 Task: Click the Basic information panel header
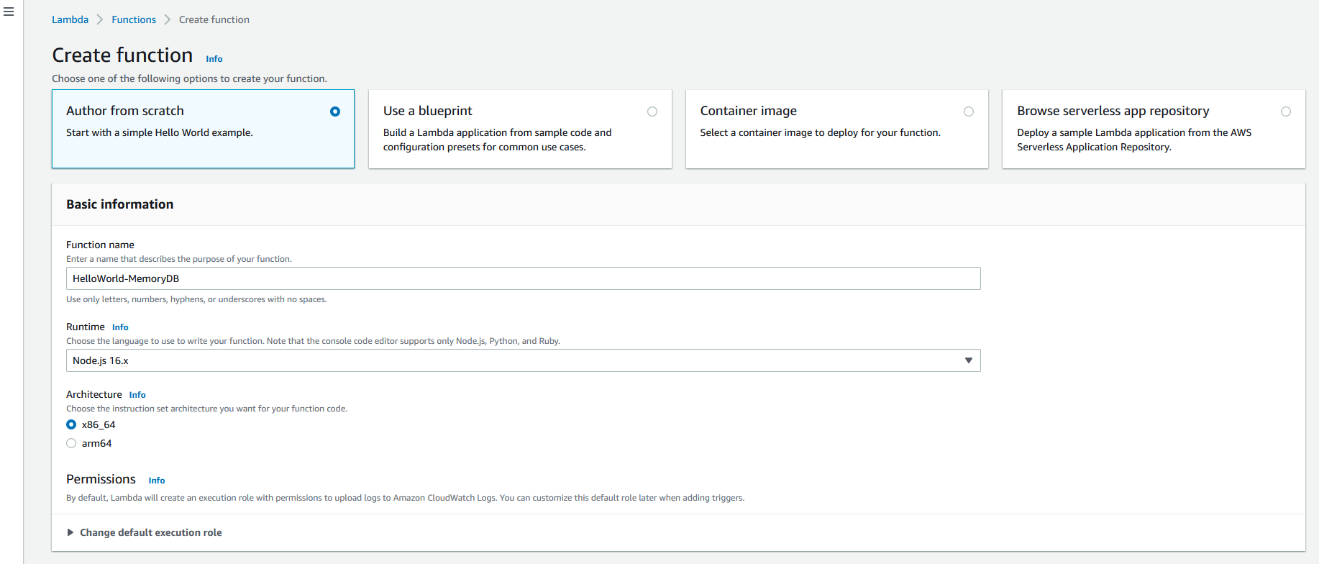tap(120, 204)
